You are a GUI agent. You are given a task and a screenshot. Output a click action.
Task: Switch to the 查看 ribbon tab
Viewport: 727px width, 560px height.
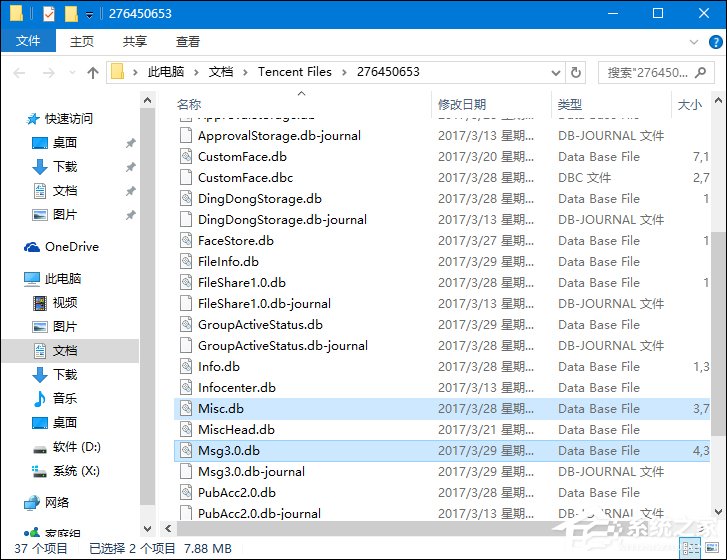(x=187, y=42)
